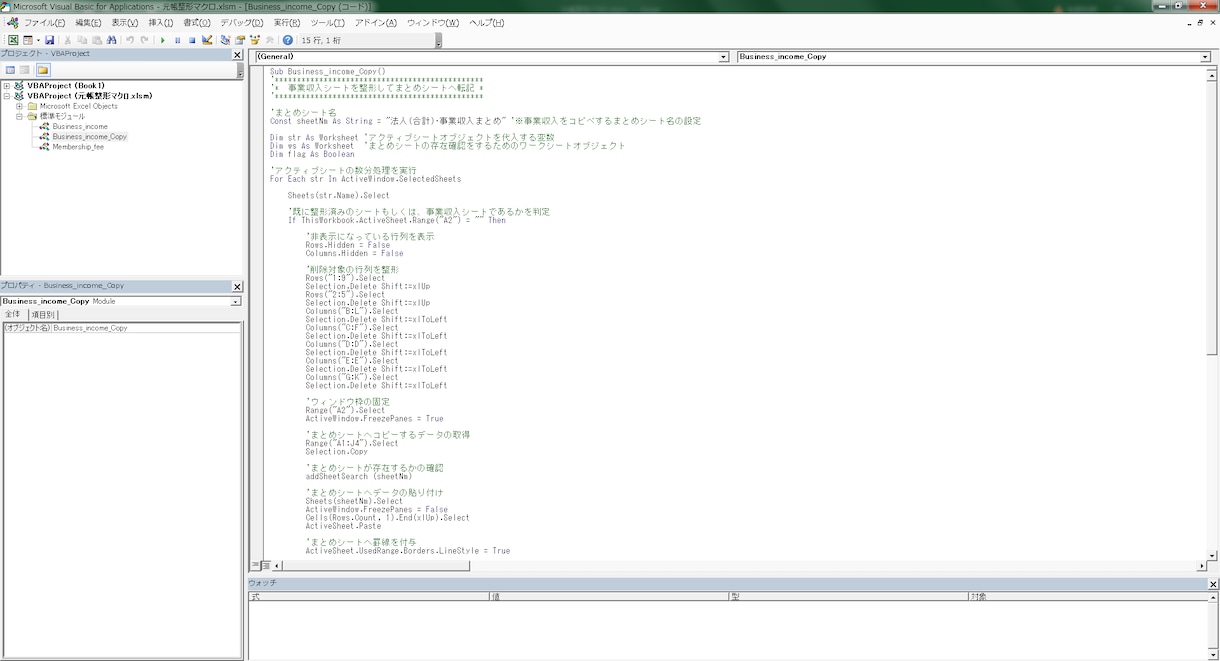Open the ツール(T) menu

tap(327, 22)
